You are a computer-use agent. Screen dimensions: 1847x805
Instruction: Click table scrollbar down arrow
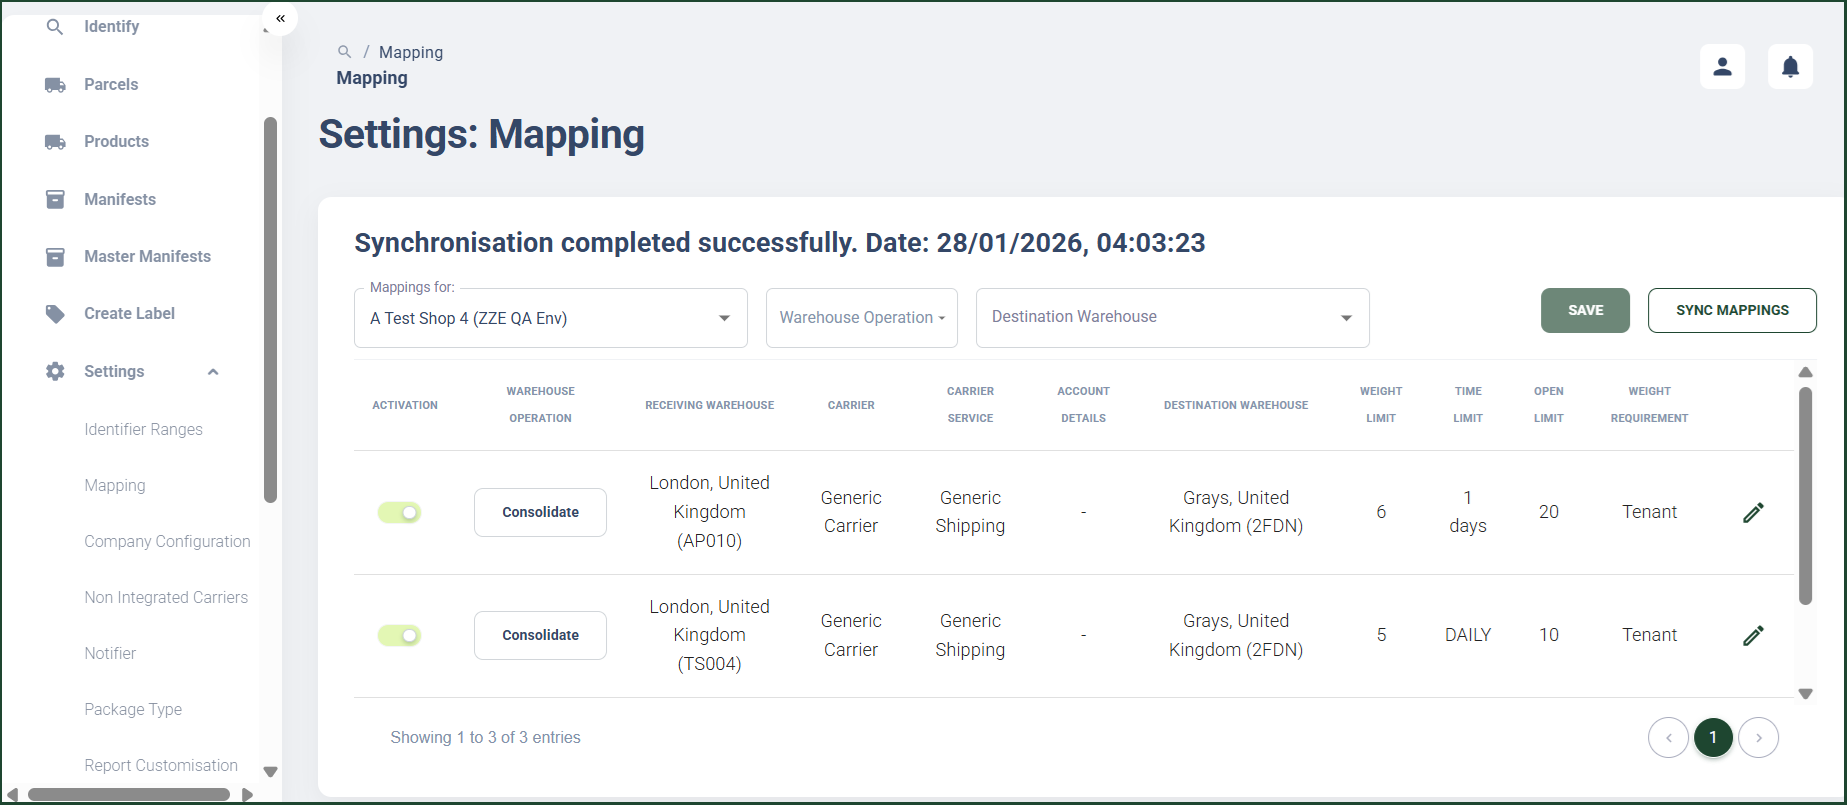click(x=1805, y=694)
